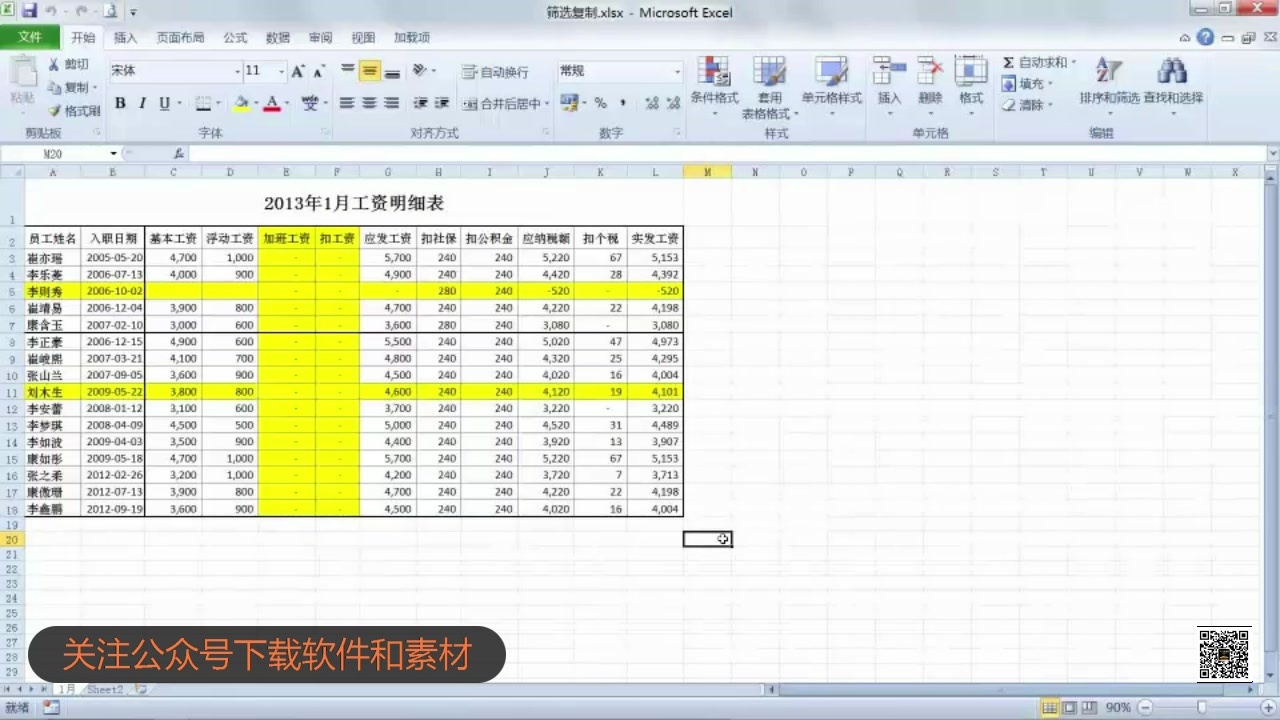Apply red font color A

(272, 103)
